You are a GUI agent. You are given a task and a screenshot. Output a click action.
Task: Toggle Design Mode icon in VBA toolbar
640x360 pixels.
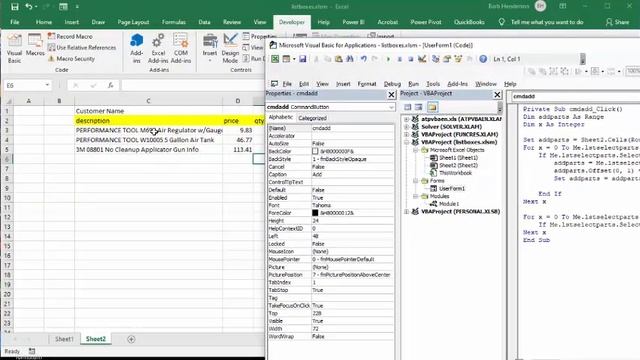point(422,59)
